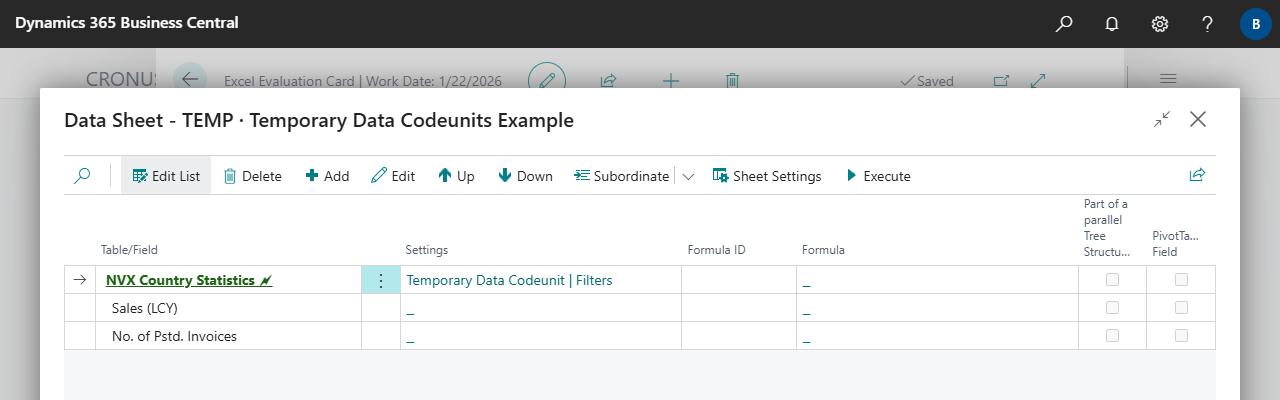Open Sheet Settings
The height and width of the screenshot is (400, 1280).
(767, 175)
